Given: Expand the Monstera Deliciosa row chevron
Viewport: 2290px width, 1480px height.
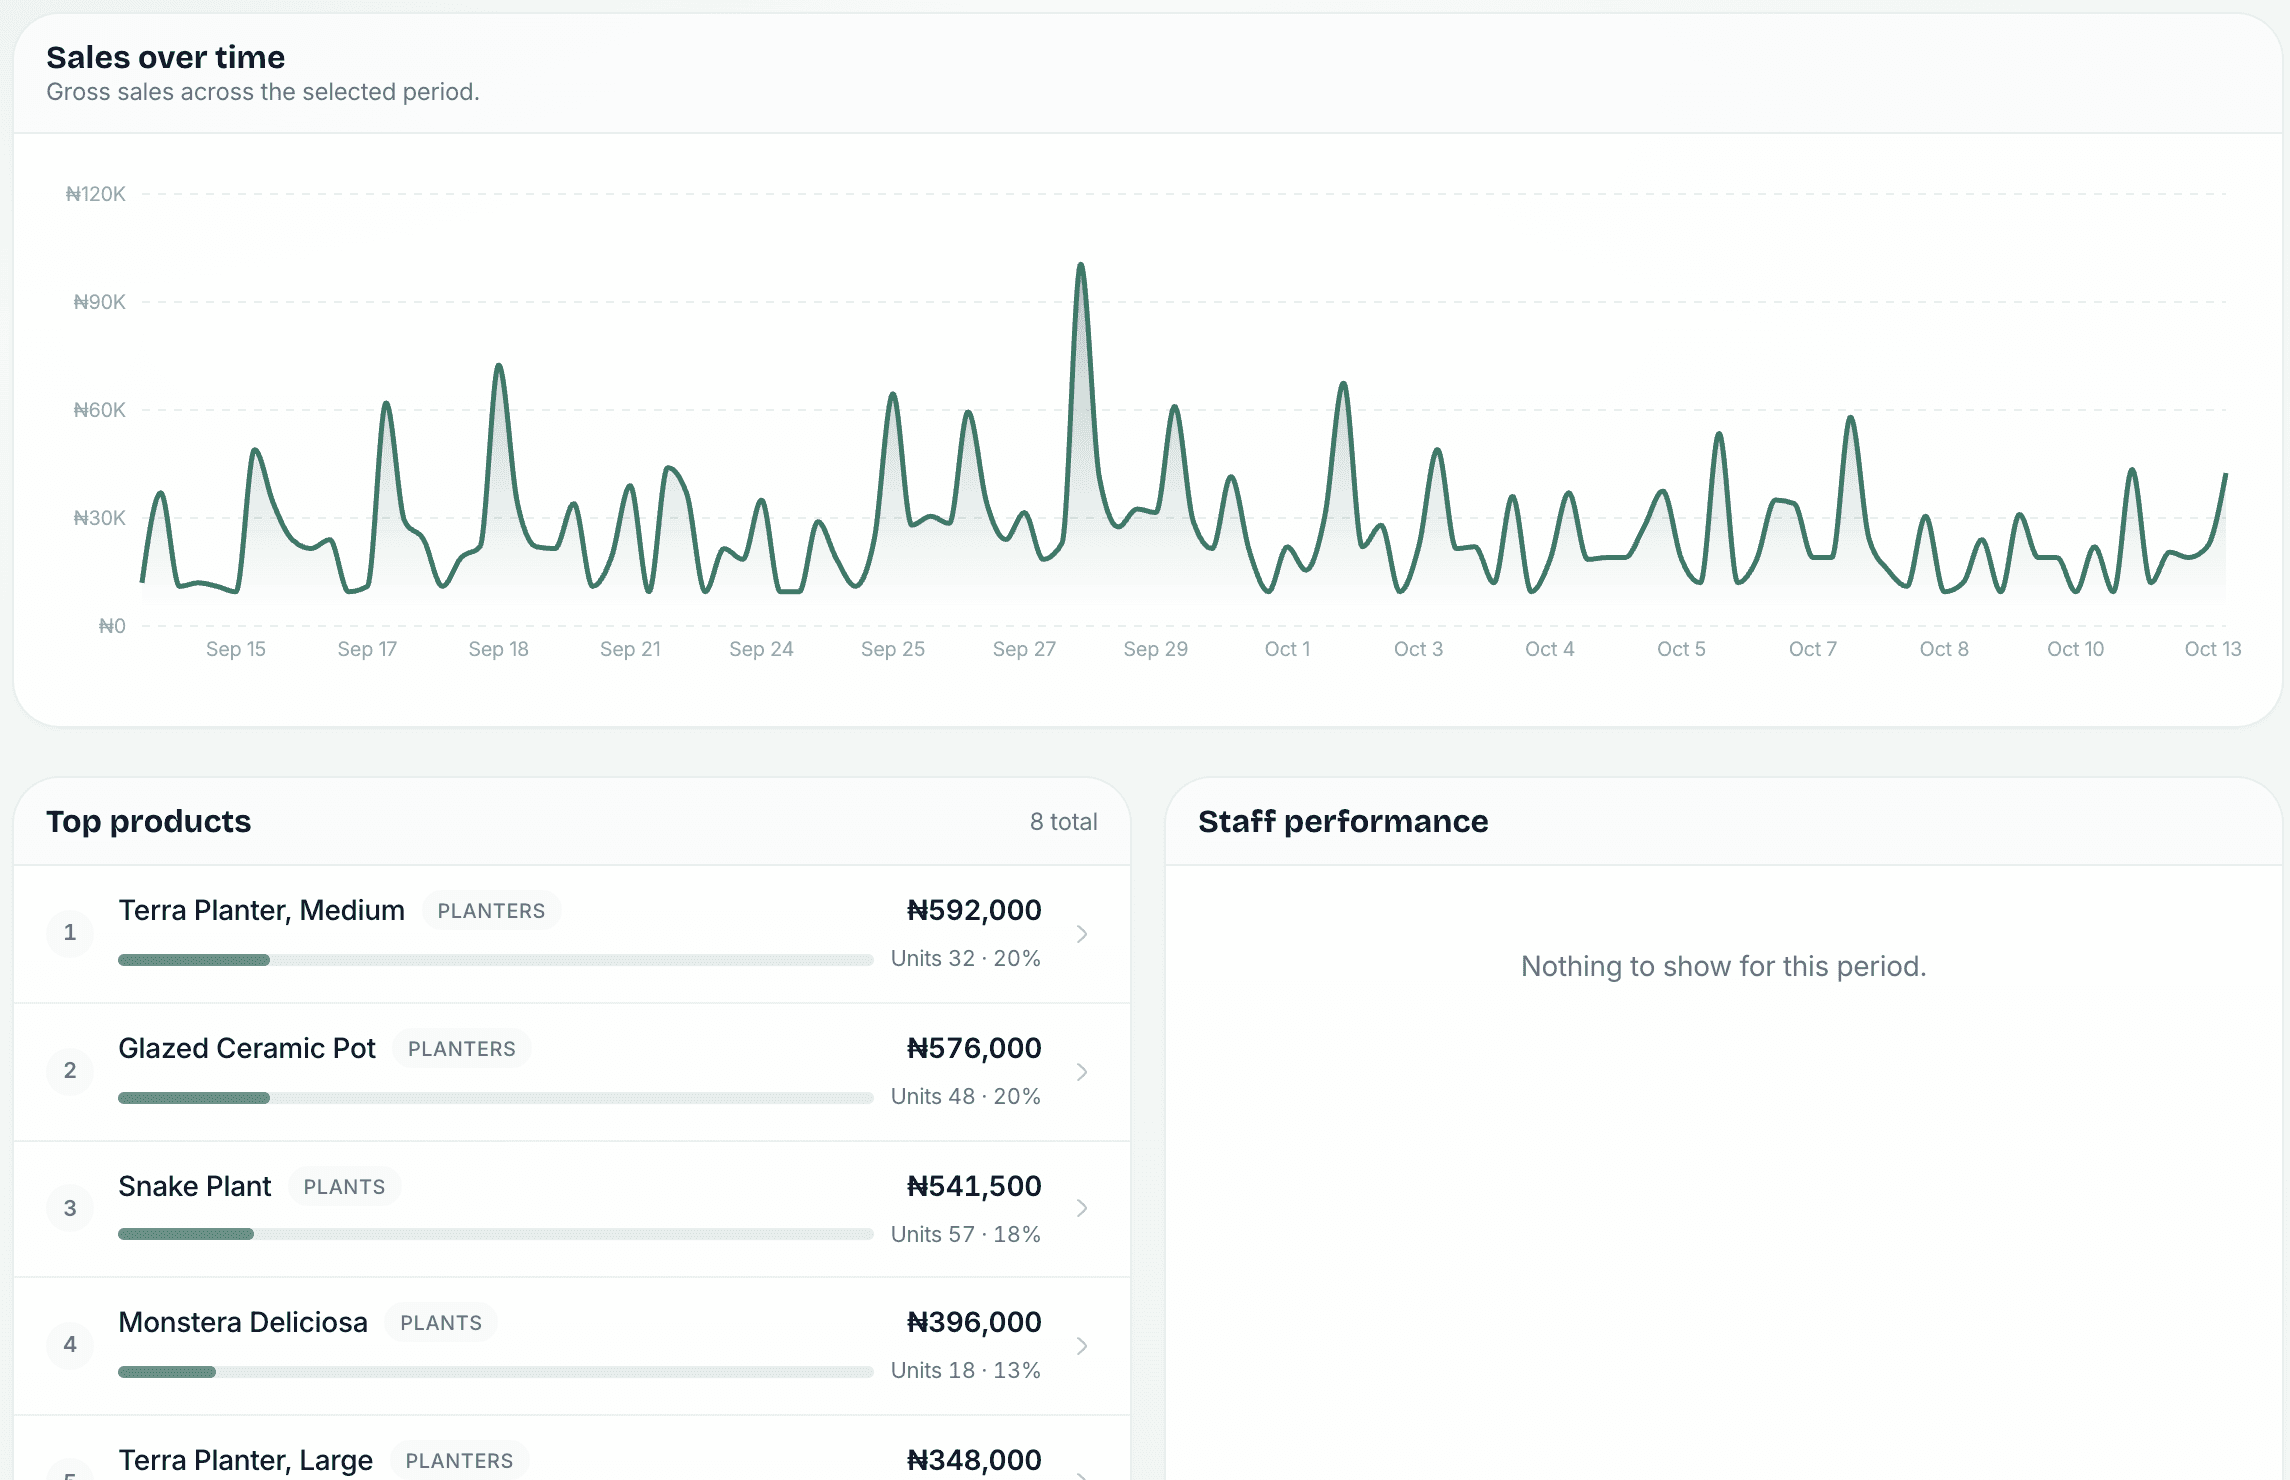Looking at the screenshot, I should click(1081, 1346).
